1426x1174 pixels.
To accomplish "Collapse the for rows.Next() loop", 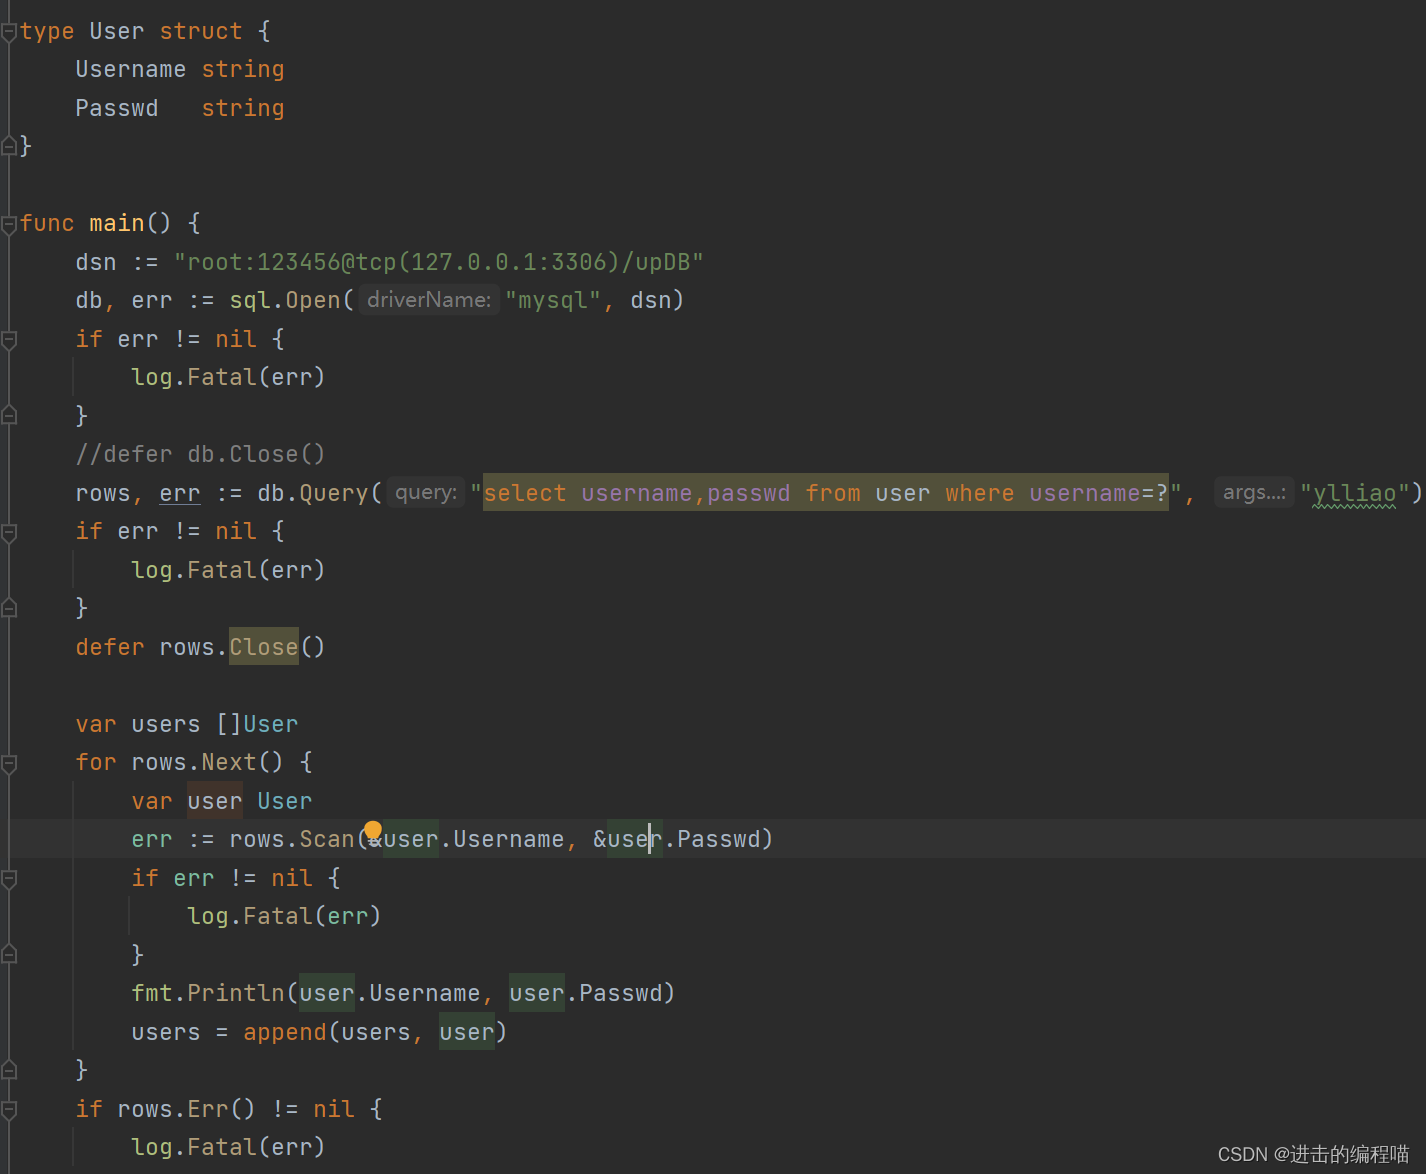I will click(9, 763).
